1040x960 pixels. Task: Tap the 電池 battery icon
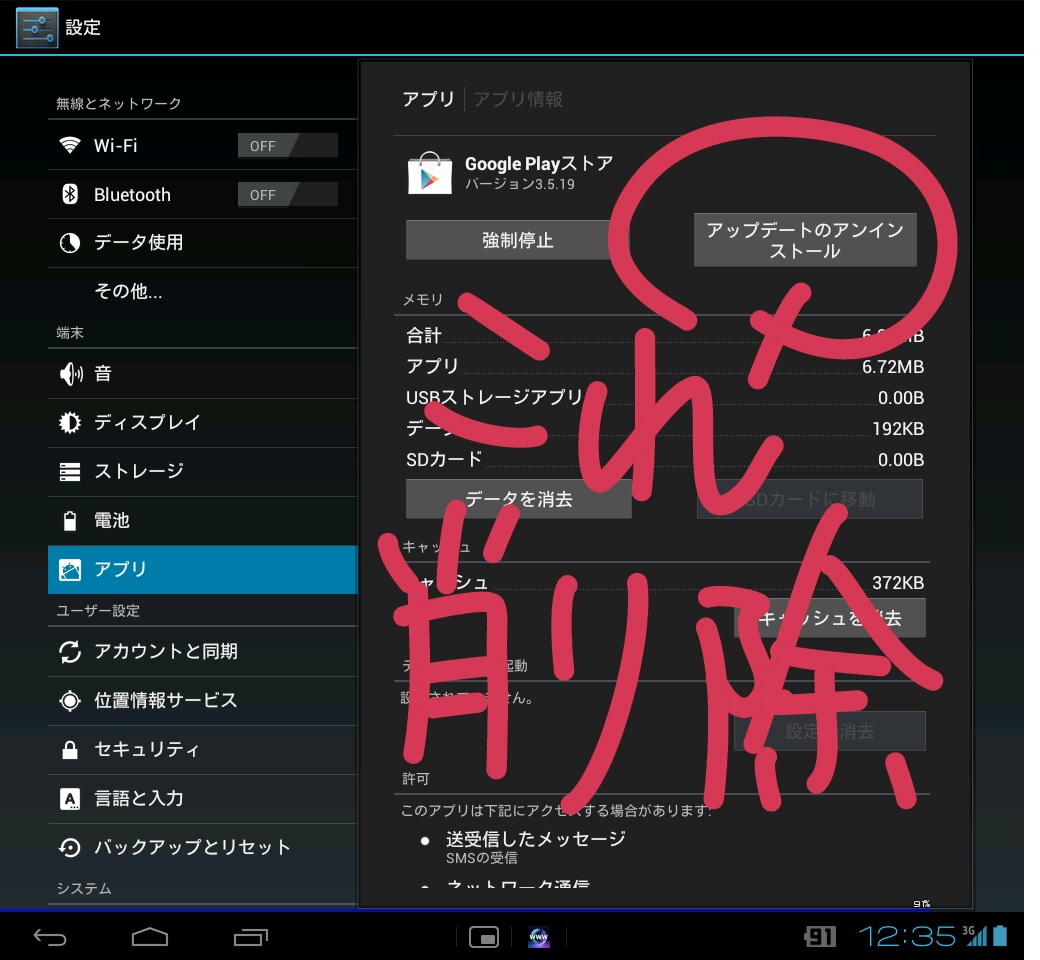coord(70,521)
